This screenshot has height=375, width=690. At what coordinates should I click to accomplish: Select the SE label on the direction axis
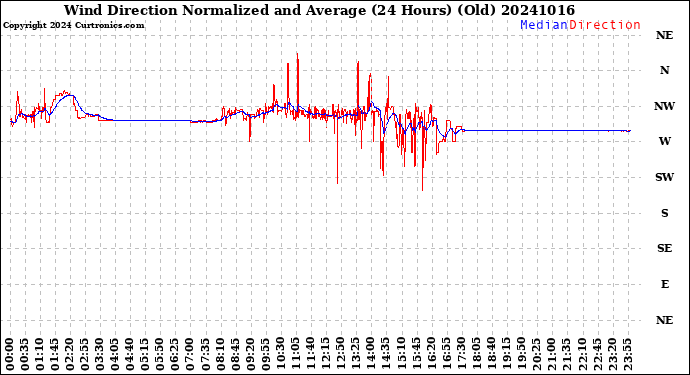664,249
